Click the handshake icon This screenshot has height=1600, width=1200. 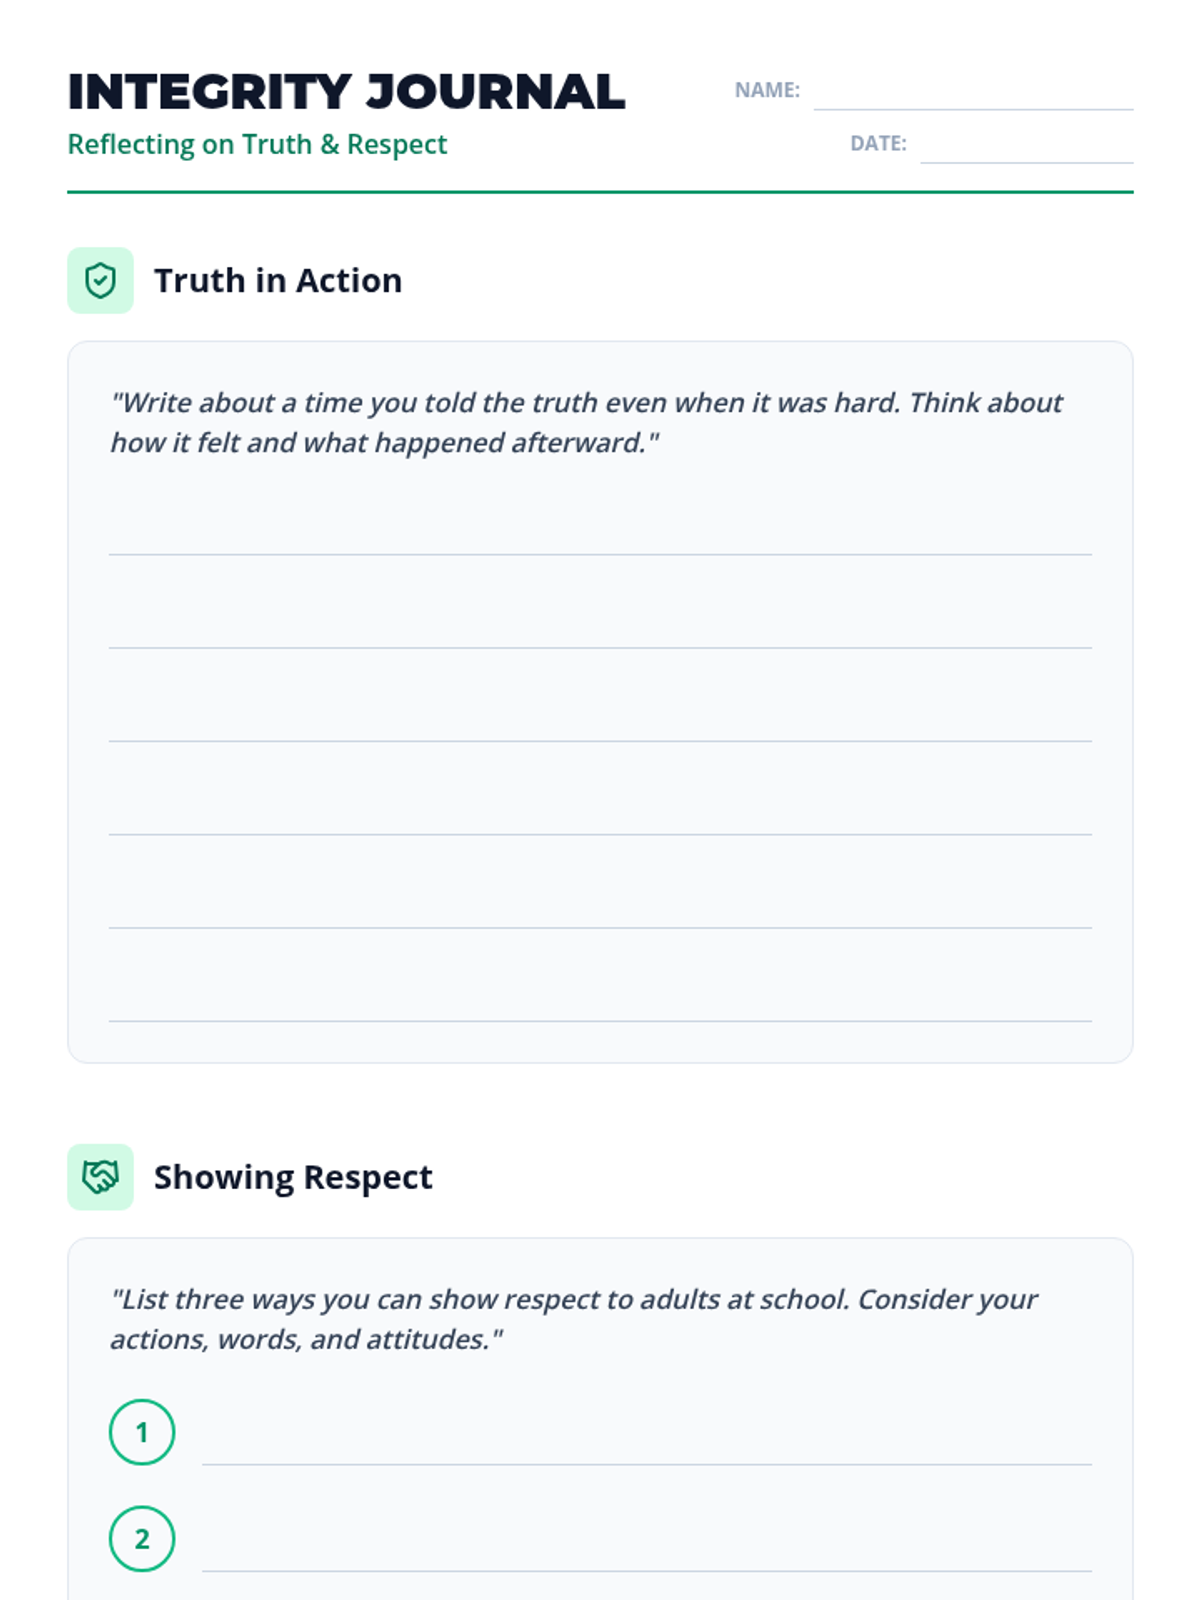[100, 1177]
